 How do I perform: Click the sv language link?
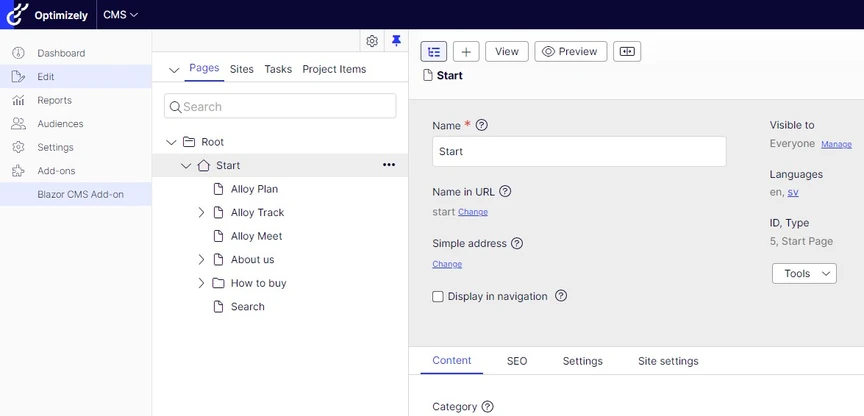[793, 192]
